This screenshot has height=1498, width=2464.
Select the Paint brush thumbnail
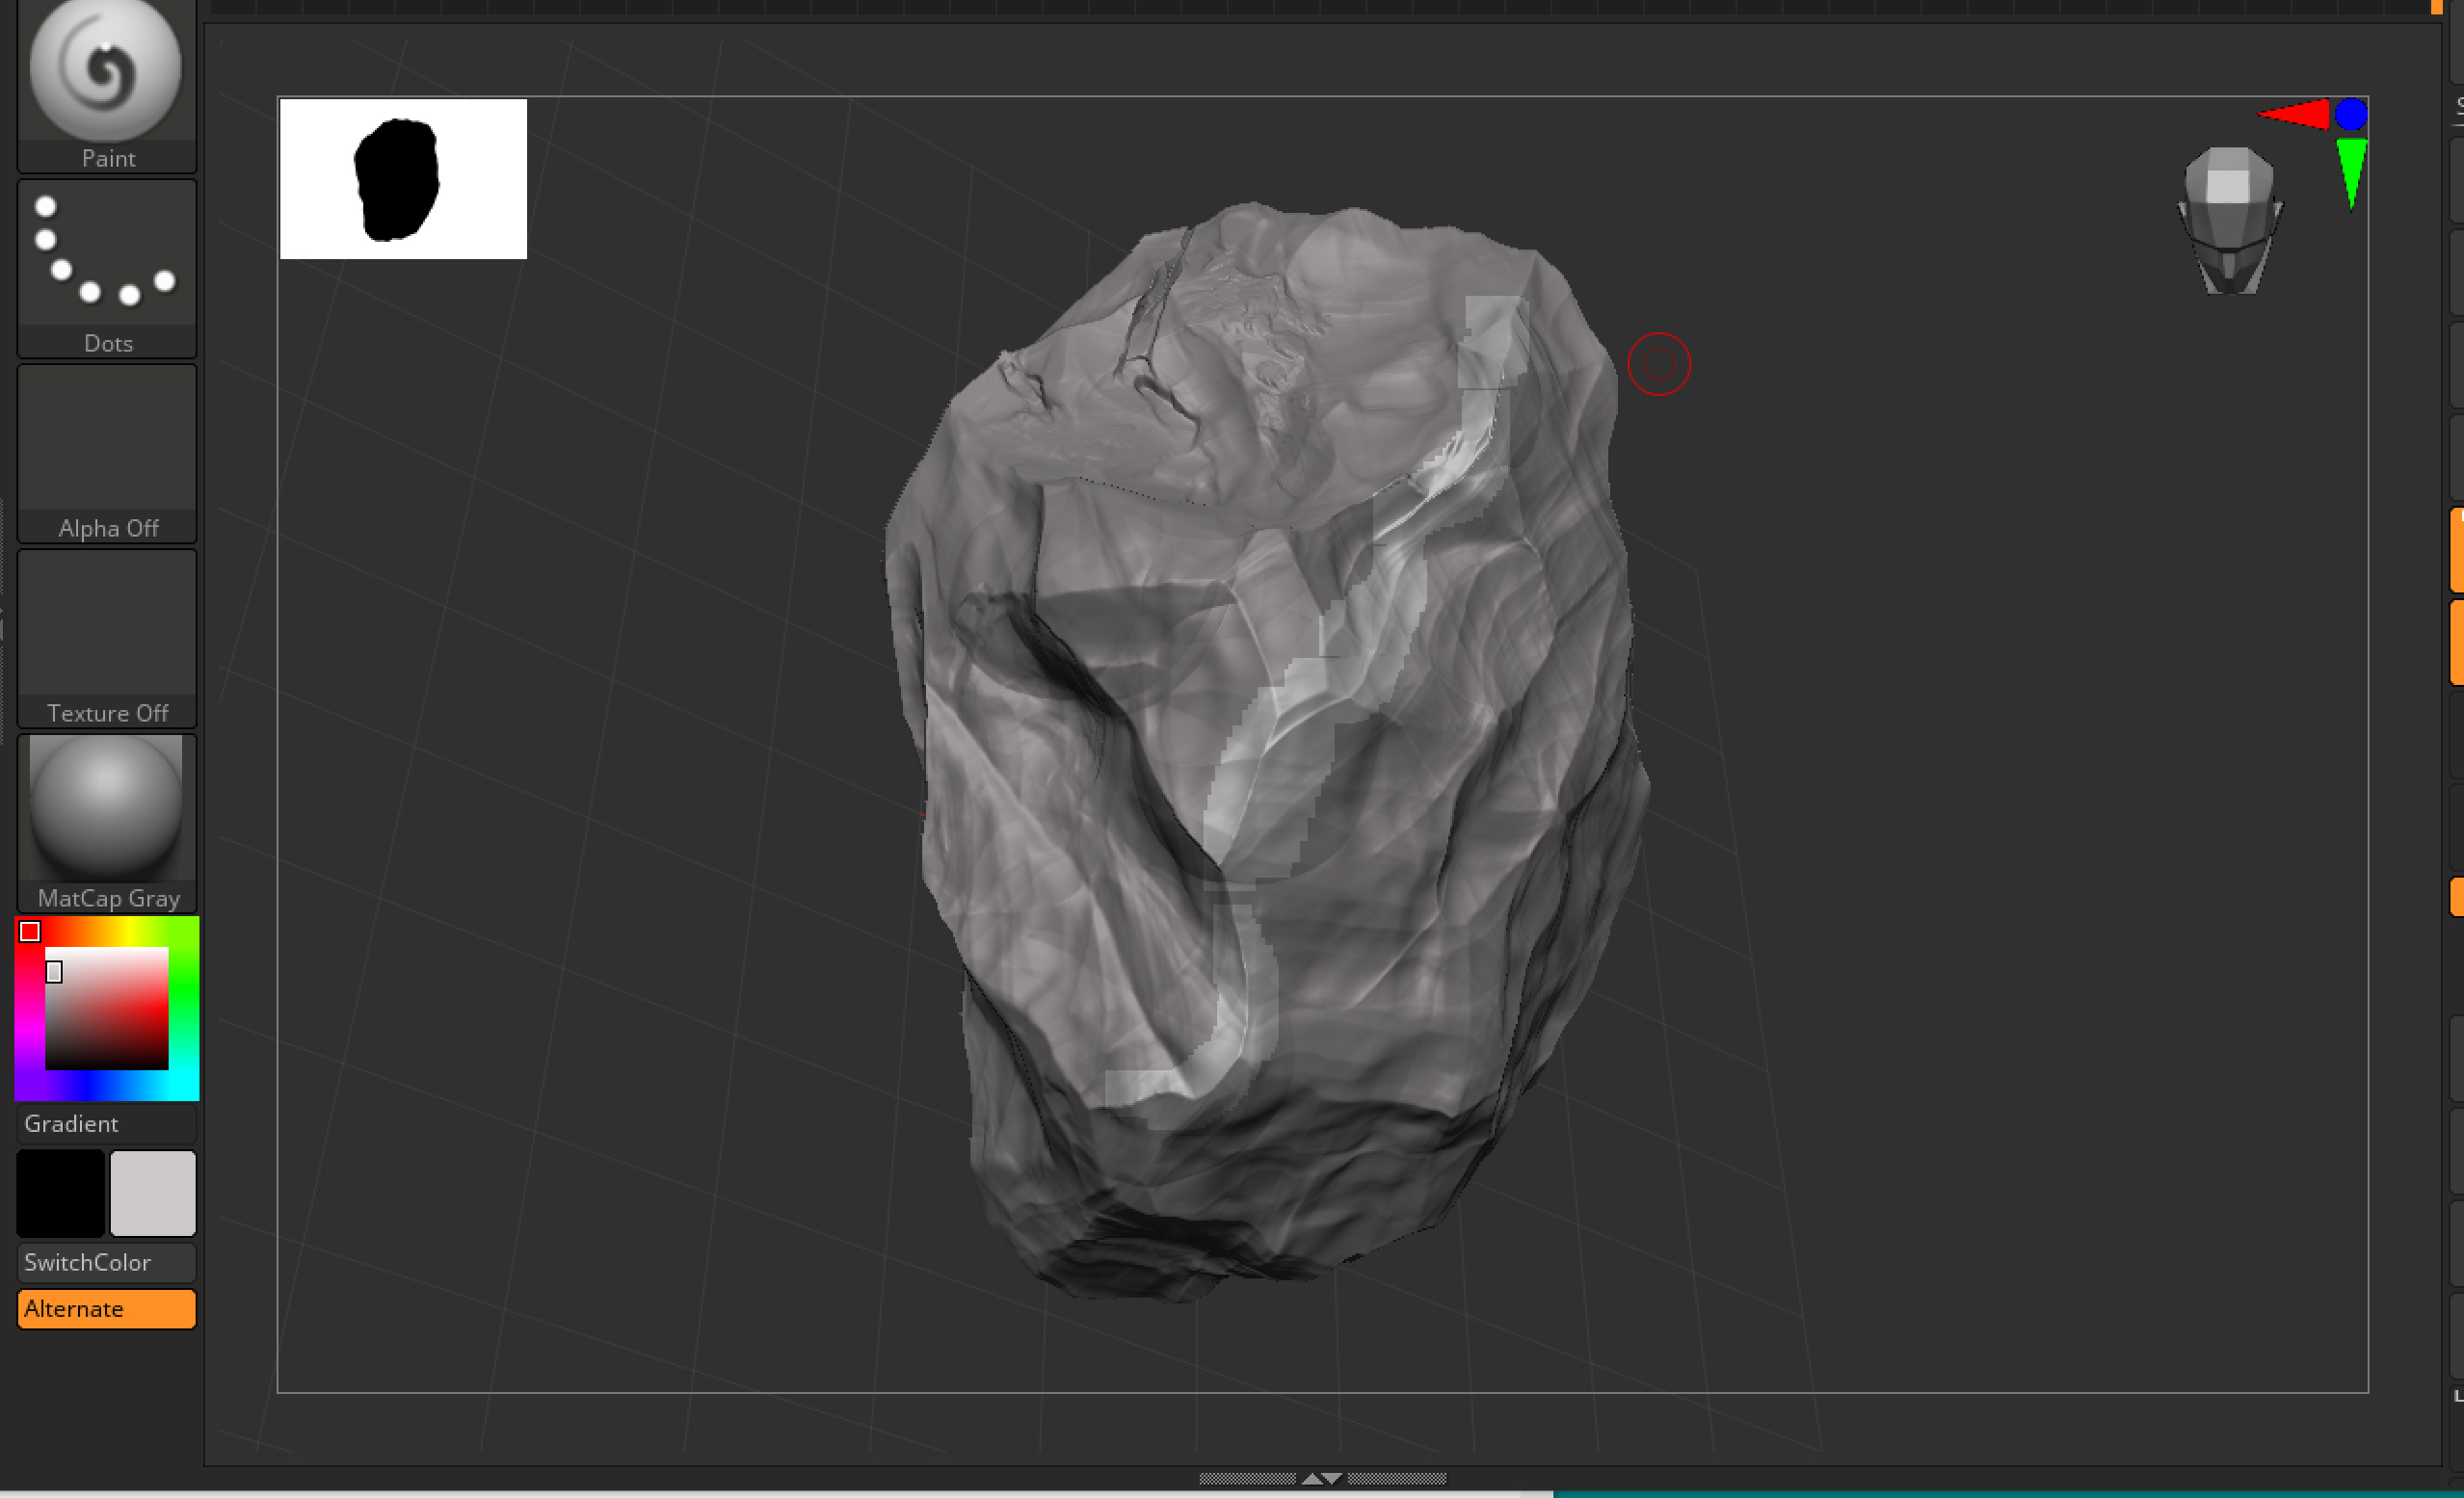(107, 70)
